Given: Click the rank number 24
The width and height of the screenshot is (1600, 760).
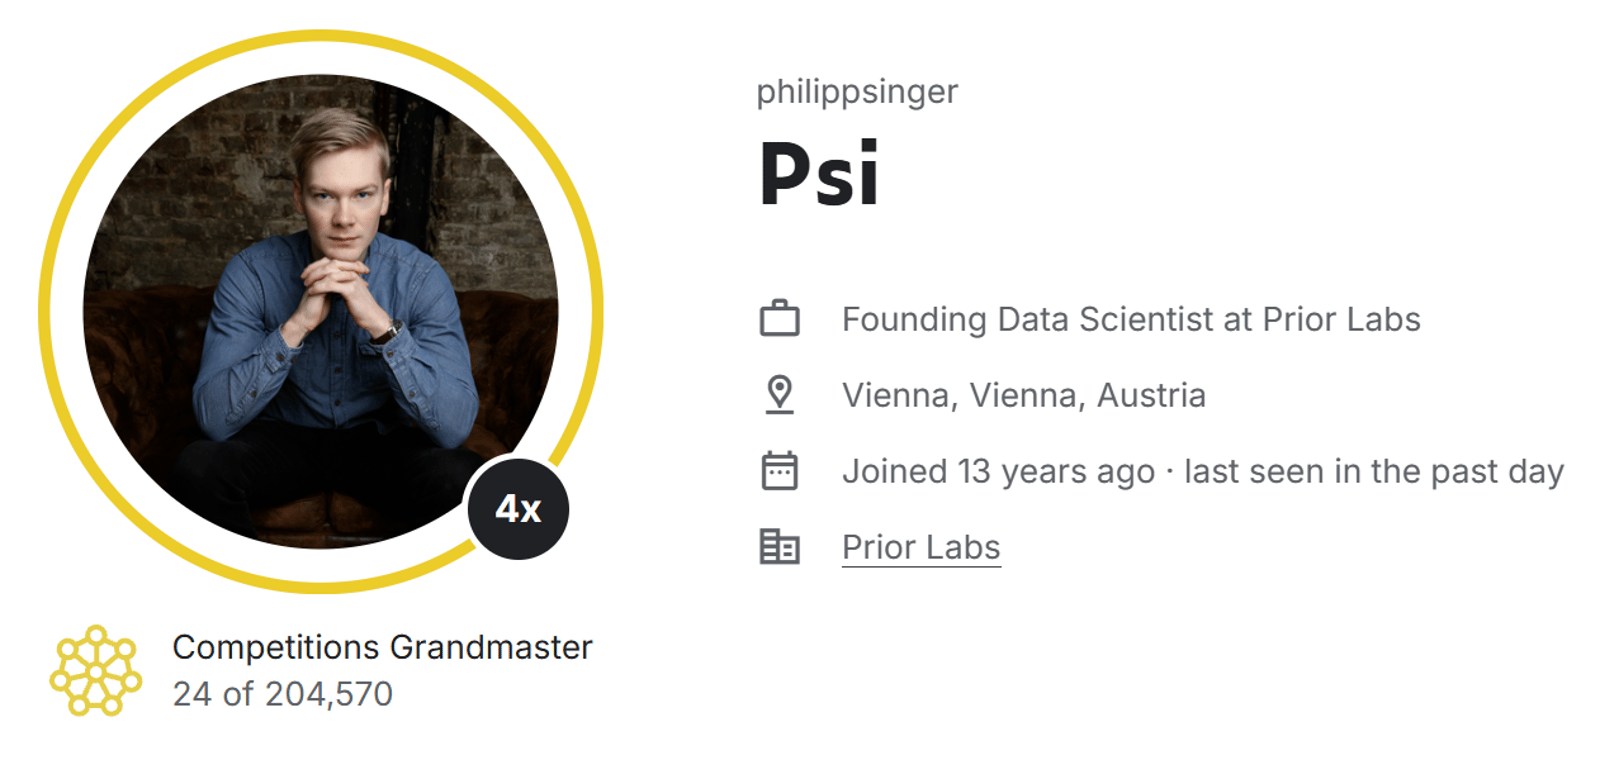Looking at the screenshot, I should 192,694.
